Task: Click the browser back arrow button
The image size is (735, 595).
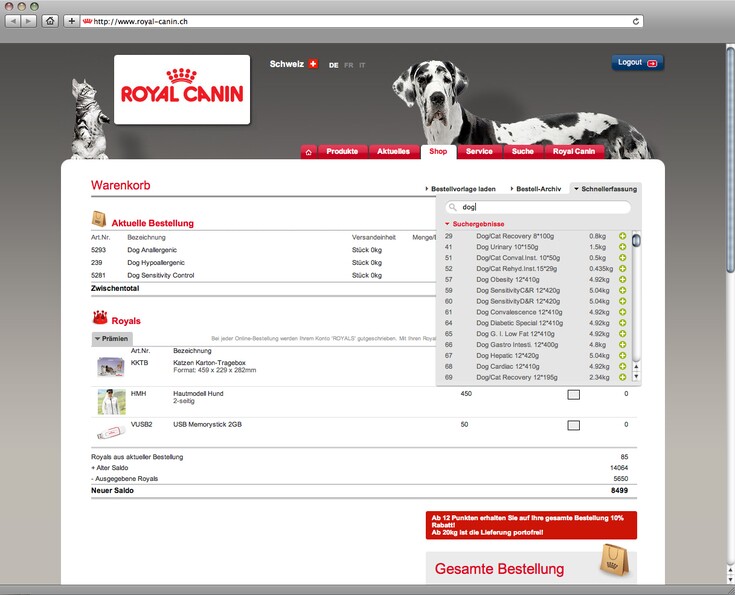Action: point(15,21)
